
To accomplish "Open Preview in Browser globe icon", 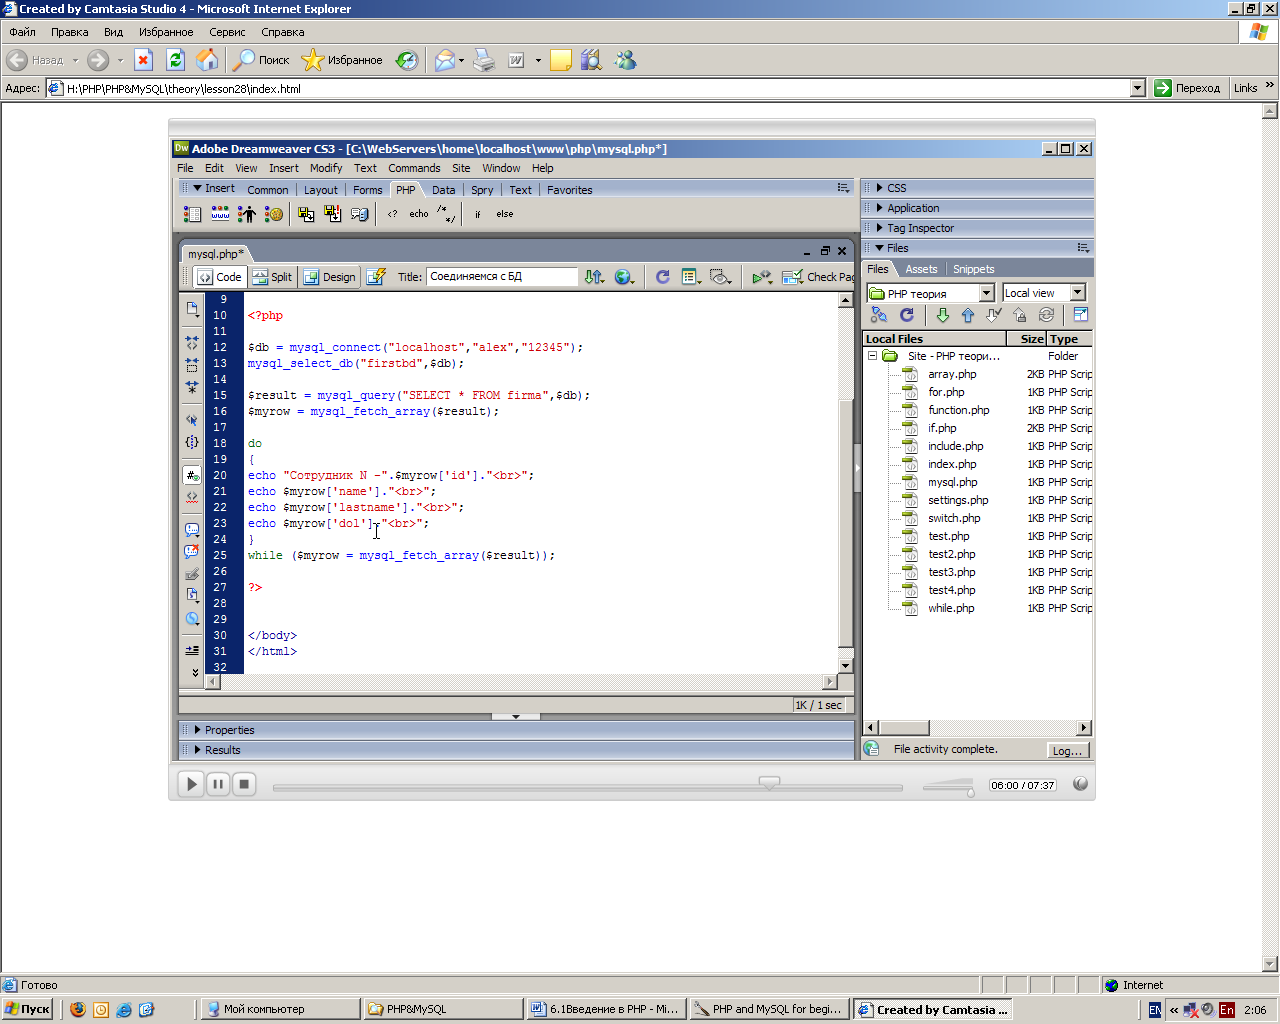I will tap(625, 277).
